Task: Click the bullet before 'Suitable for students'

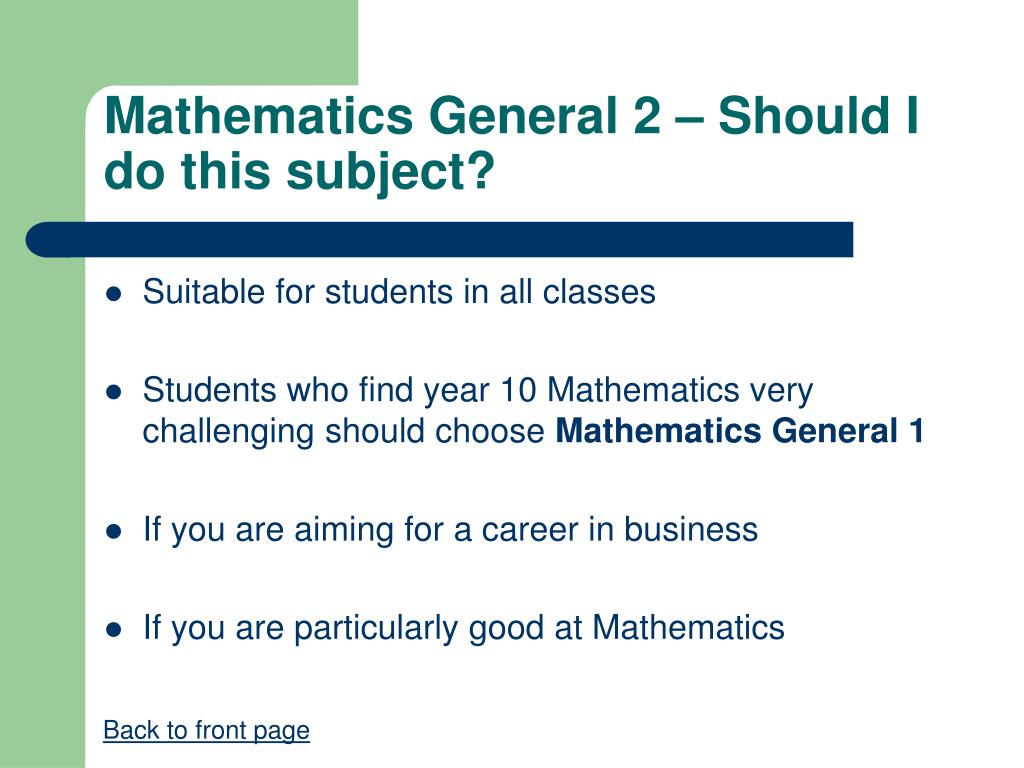Action: (x=114, y=294)
